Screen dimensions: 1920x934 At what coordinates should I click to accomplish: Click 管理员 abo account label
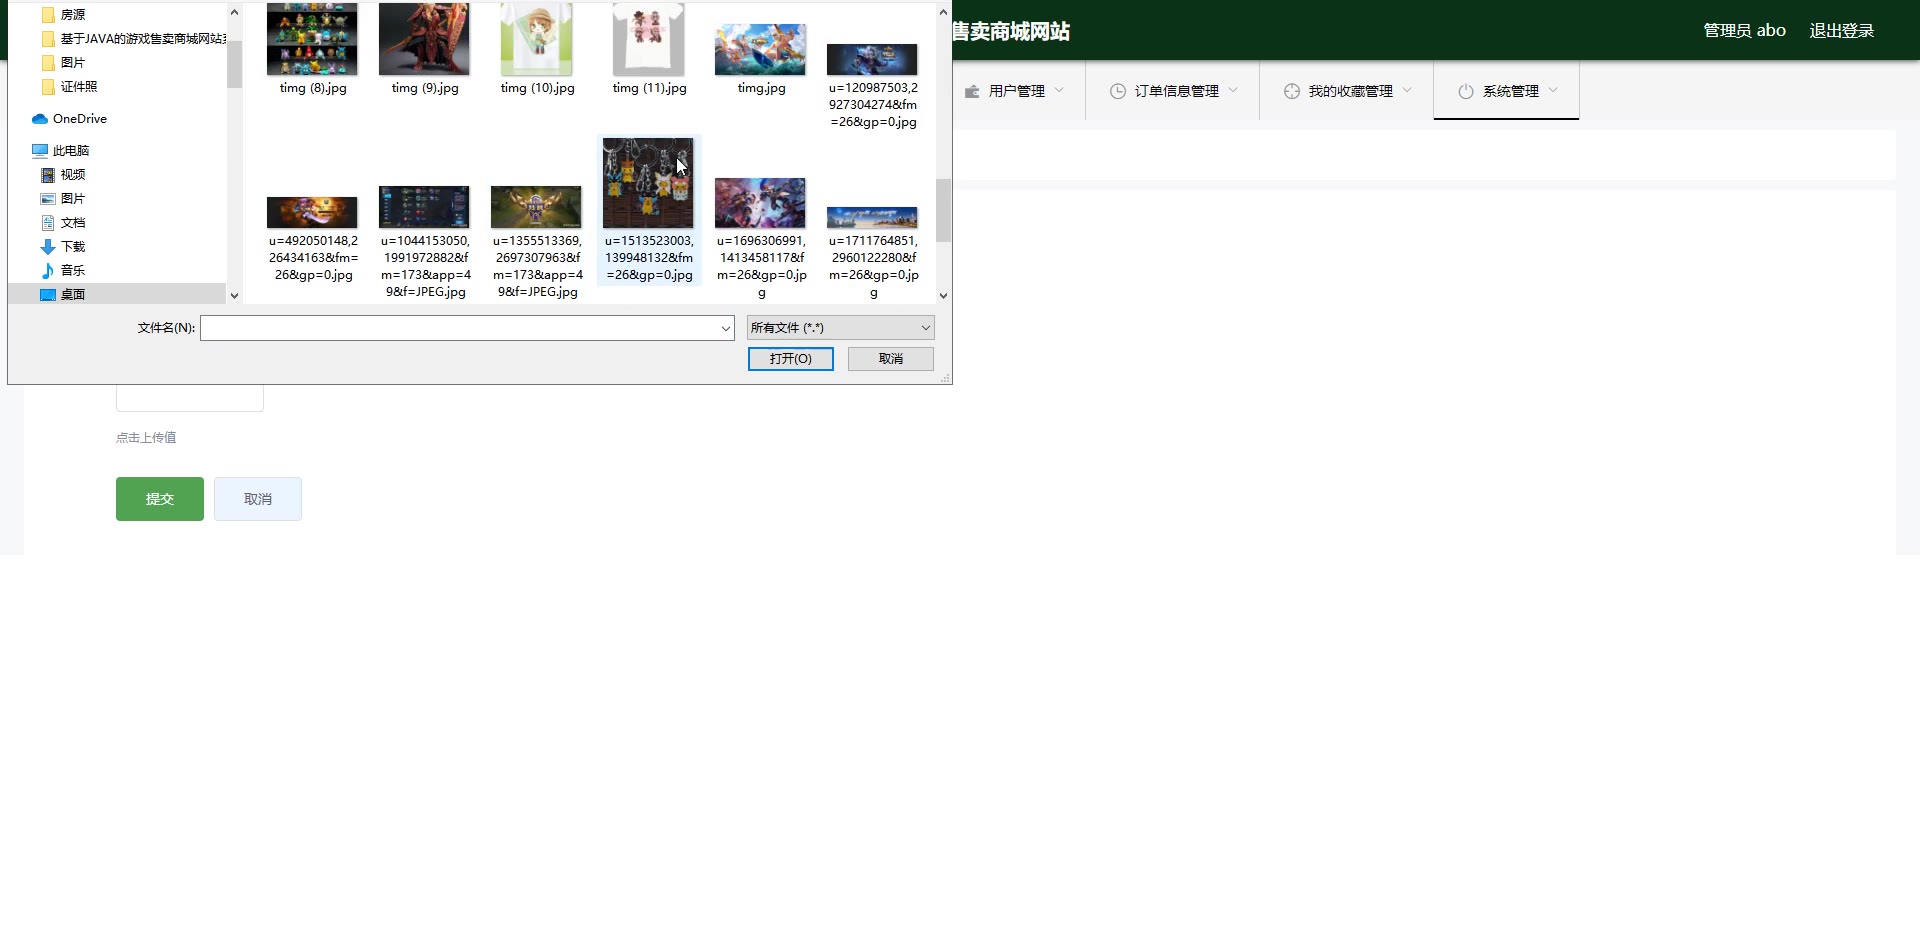[1744, 31]
